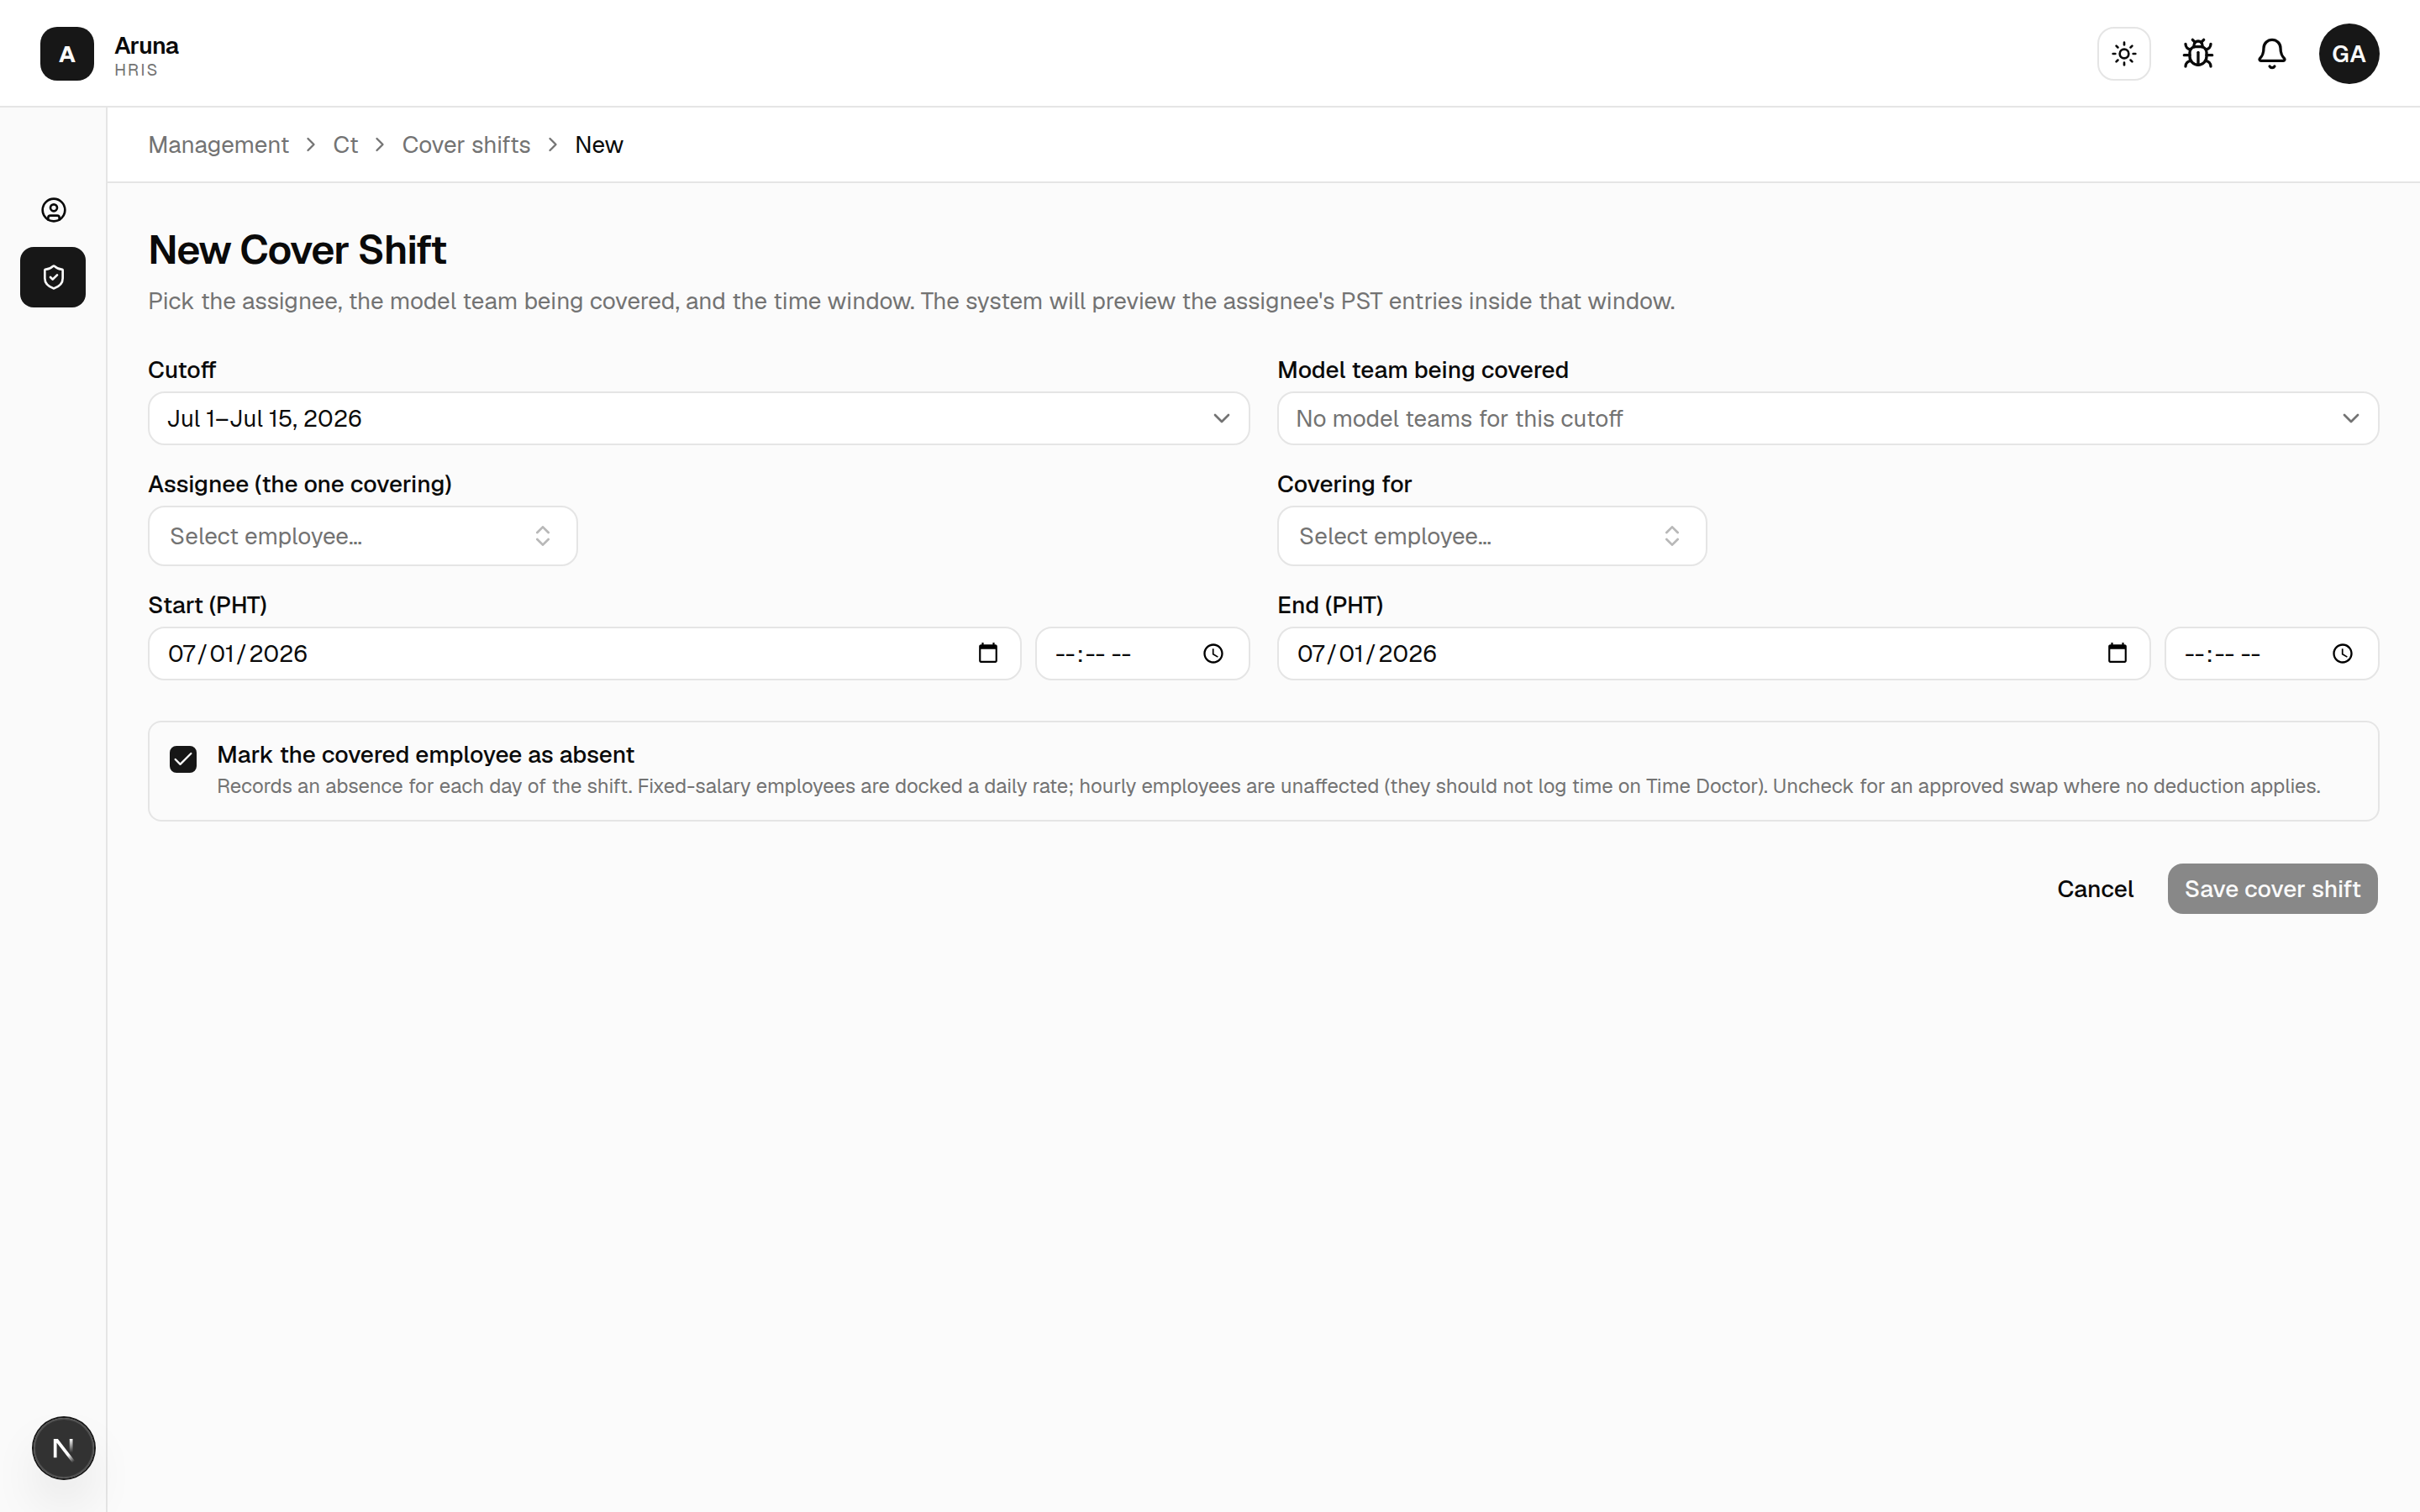Open the profile icon in sidebar
The width and height of the screenshot is (2420, 1512).
53,210
